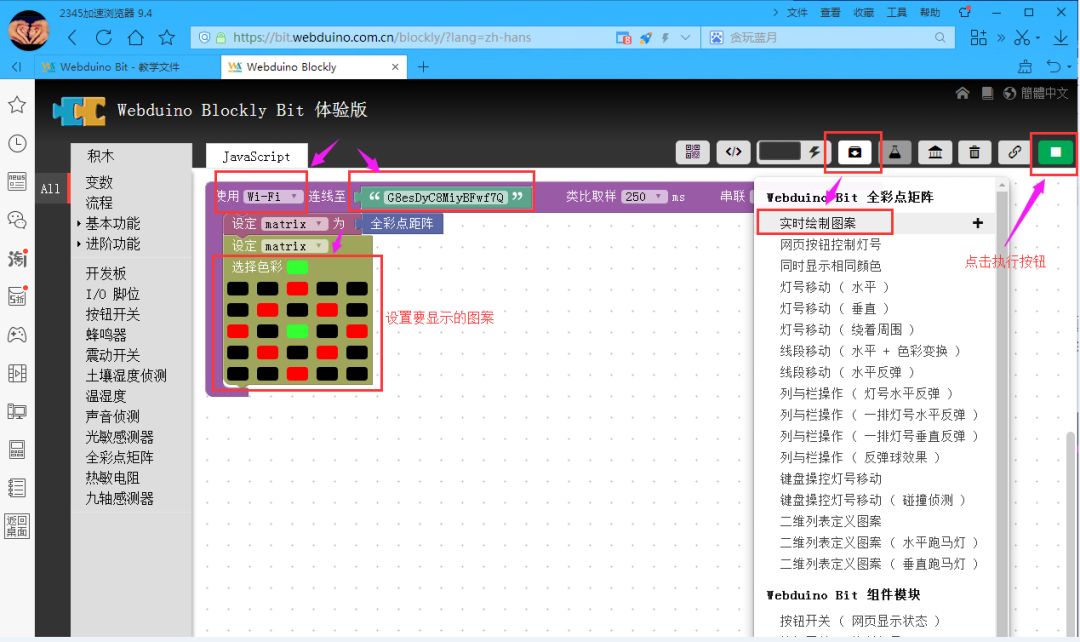This screenshot has height=642, width=1080.
Task: Open example 键盘操控灯号移动
Action: (x=830, y=479)
